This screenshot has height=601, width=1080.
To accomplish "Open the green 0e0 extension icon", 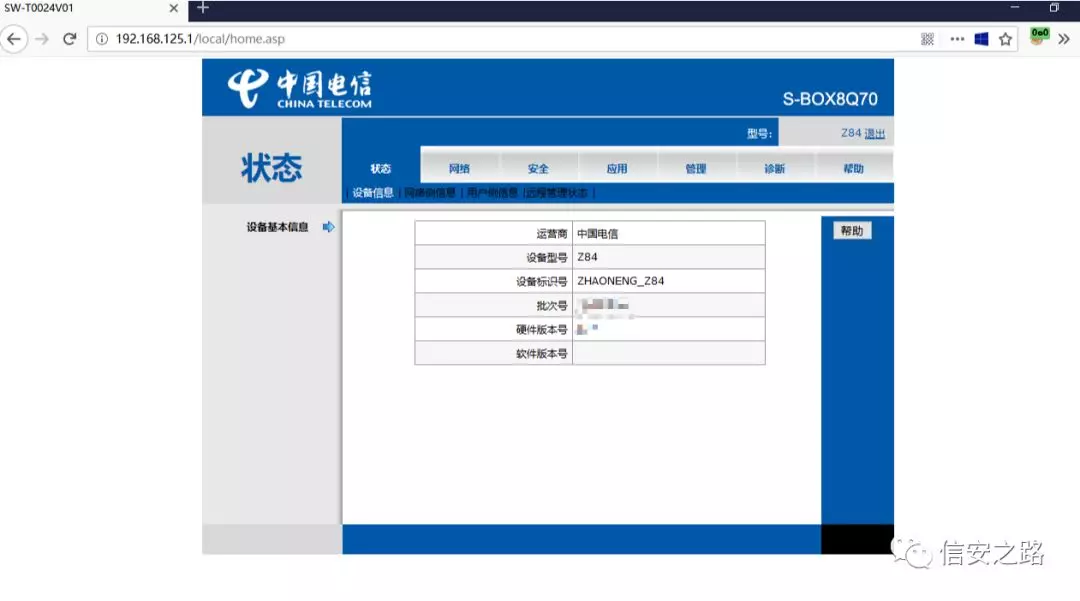I will tap(1039, 36).
